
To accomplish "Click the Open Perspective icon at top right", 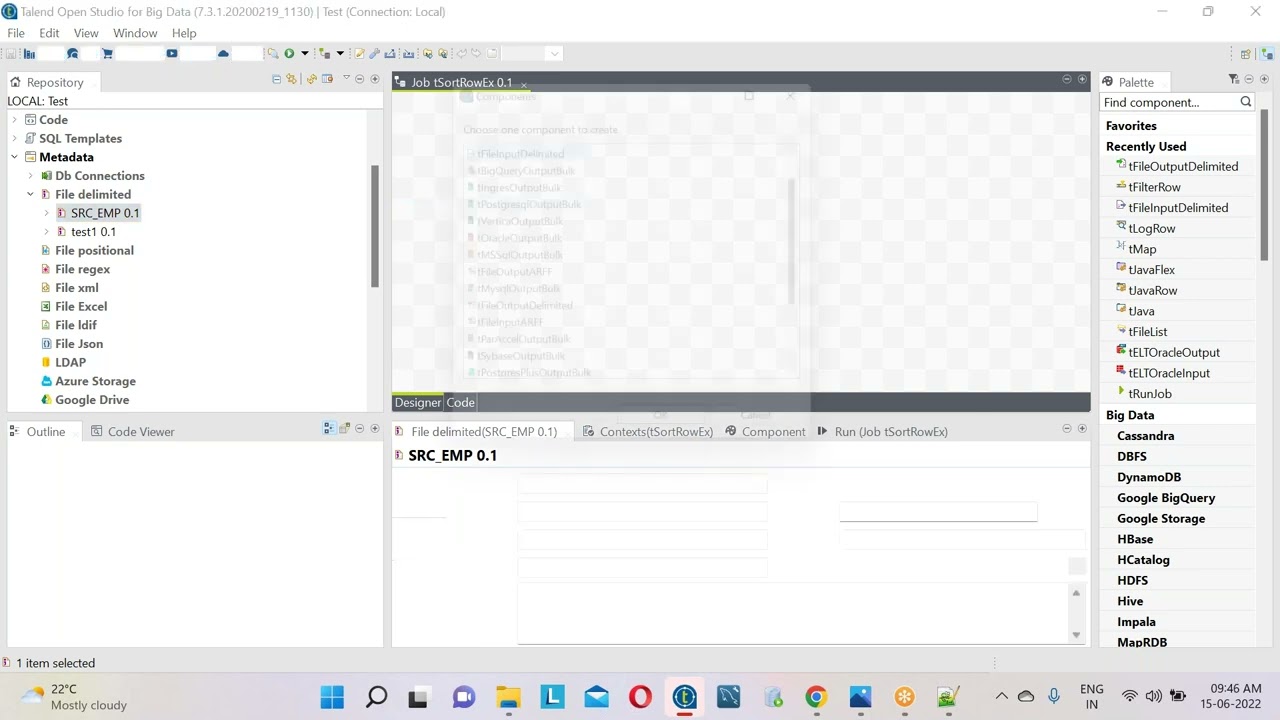I will point(1246,54).
